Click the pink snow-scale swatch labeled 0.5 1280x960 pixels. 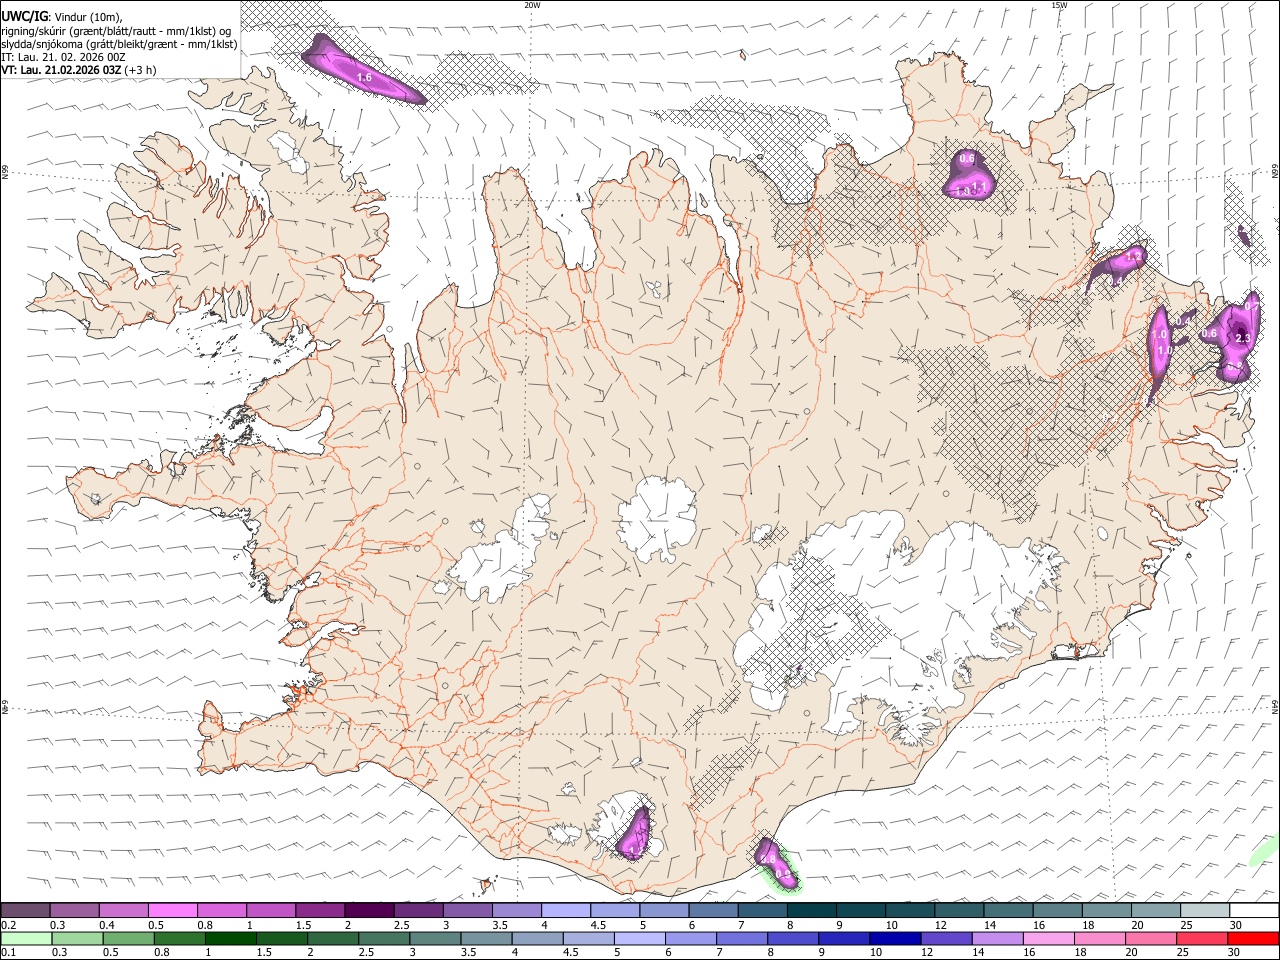172,910
